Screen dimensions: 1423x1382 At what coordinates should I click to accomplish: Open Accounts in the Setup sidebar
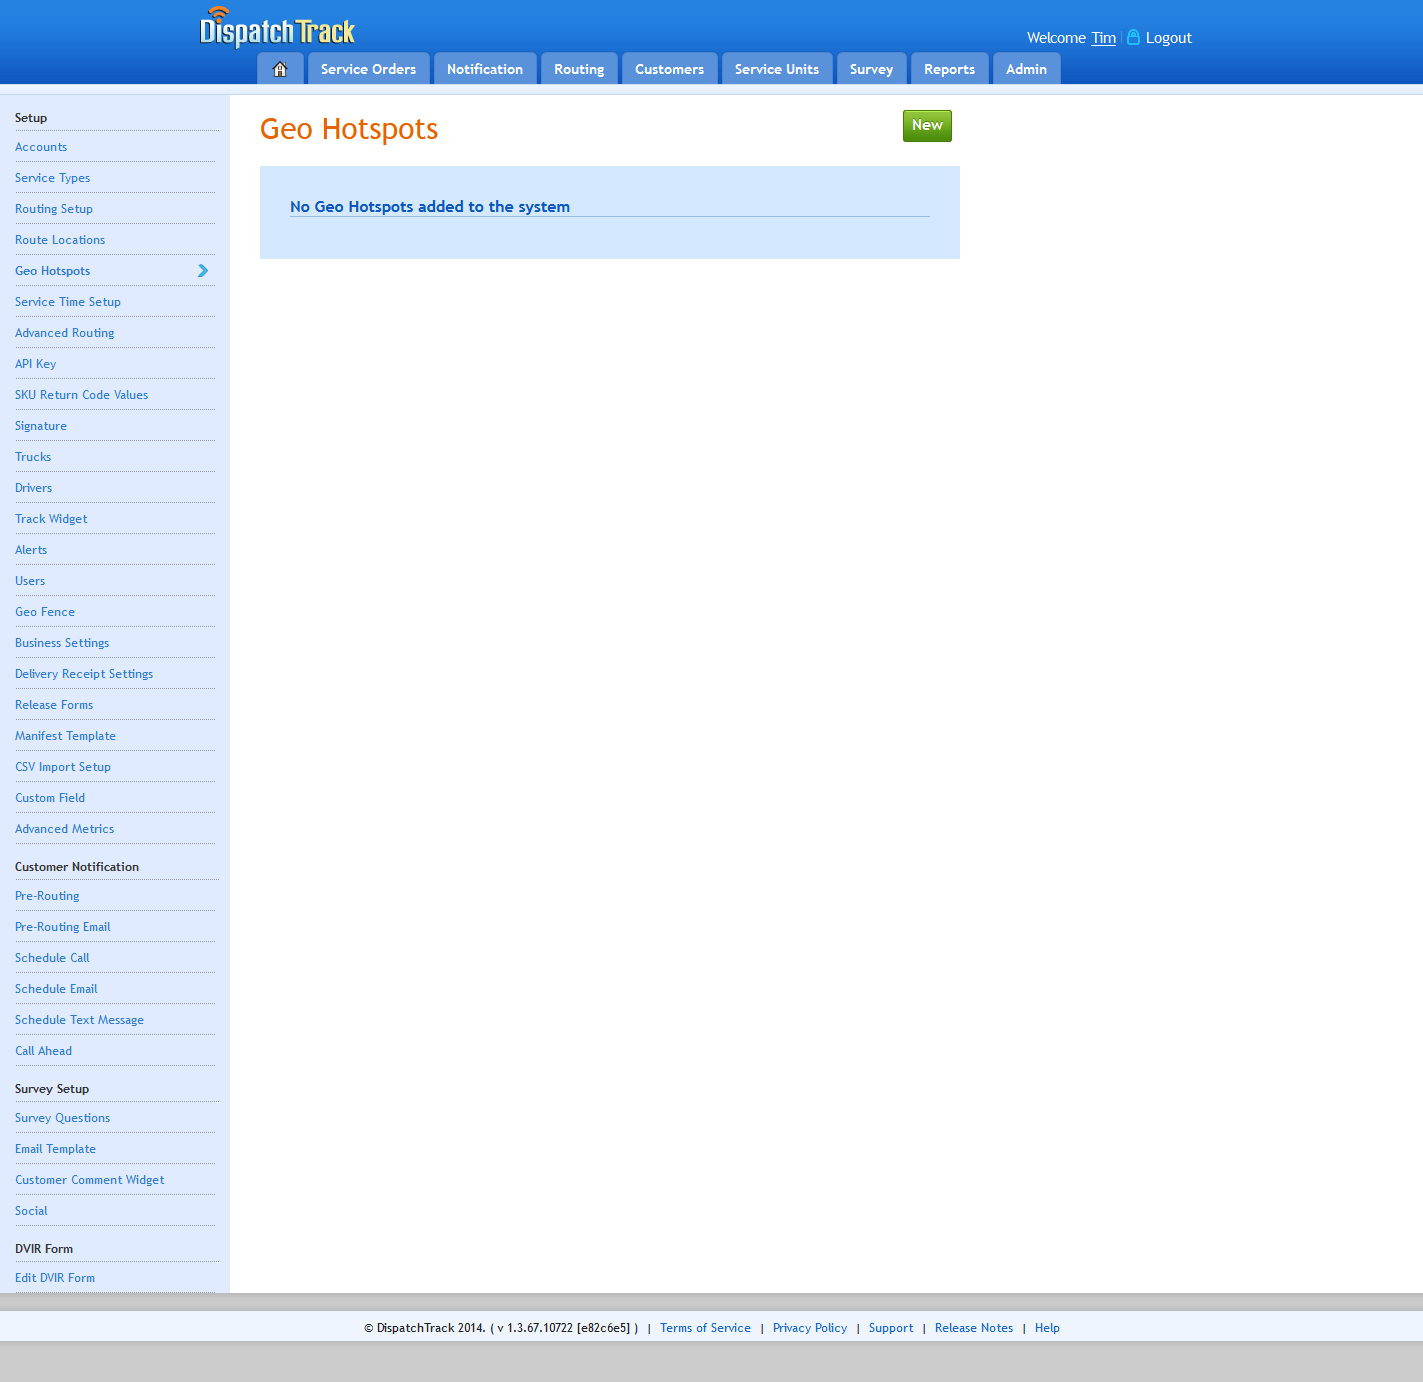click(x=41, y=147)
